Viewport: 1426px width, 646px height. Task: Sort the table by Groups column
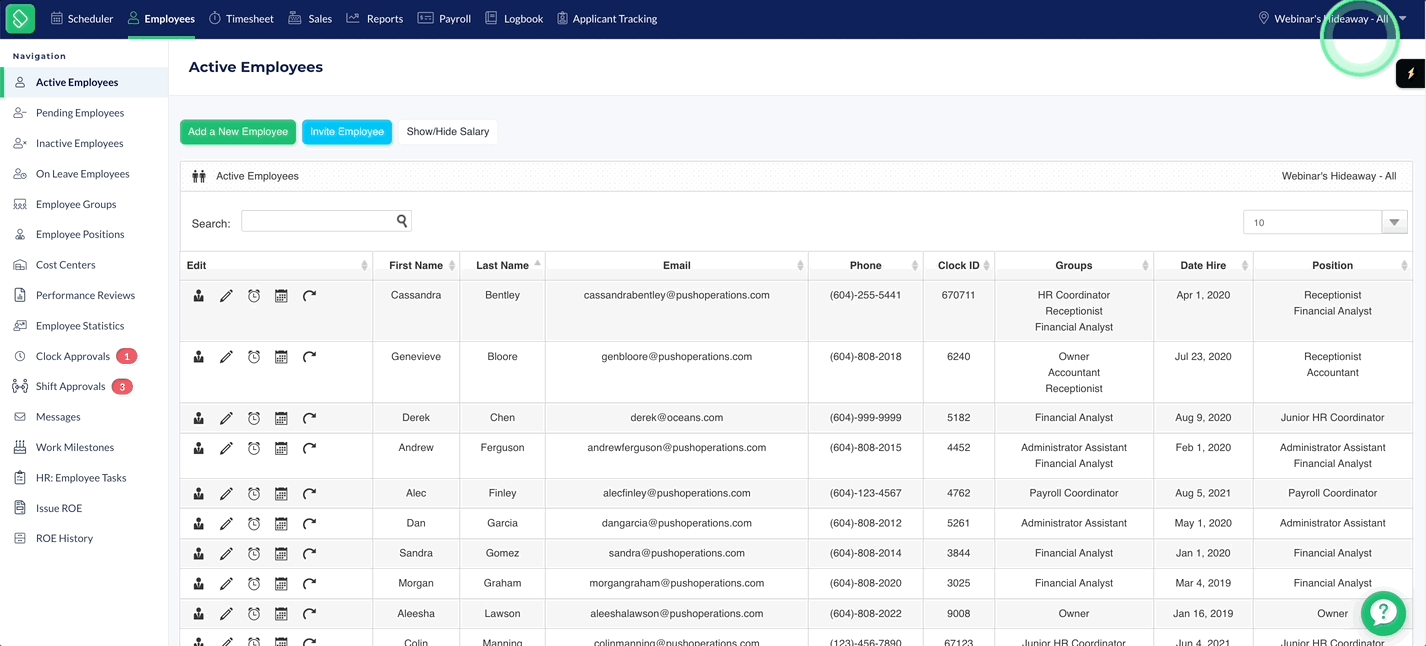pyautogui.click(x=1074, y=265)
